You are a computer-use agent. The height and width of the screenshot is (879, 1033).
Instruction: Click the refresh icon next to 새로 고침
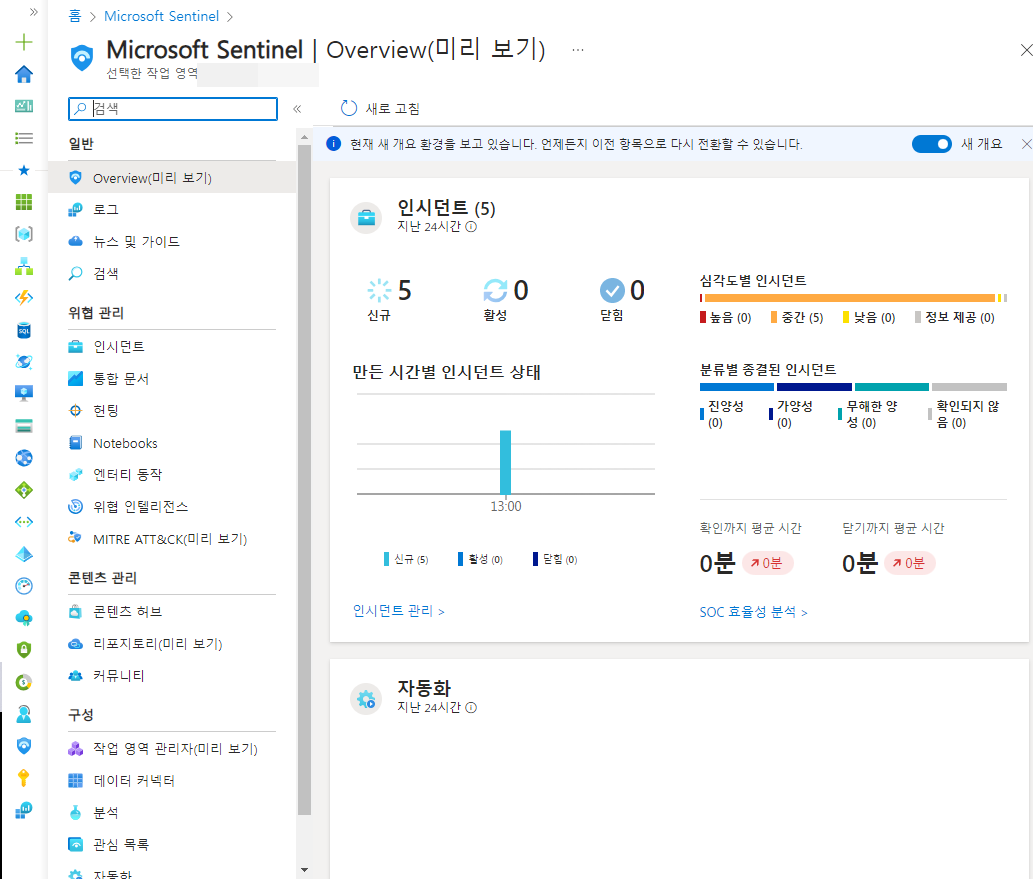pos(349,108)
